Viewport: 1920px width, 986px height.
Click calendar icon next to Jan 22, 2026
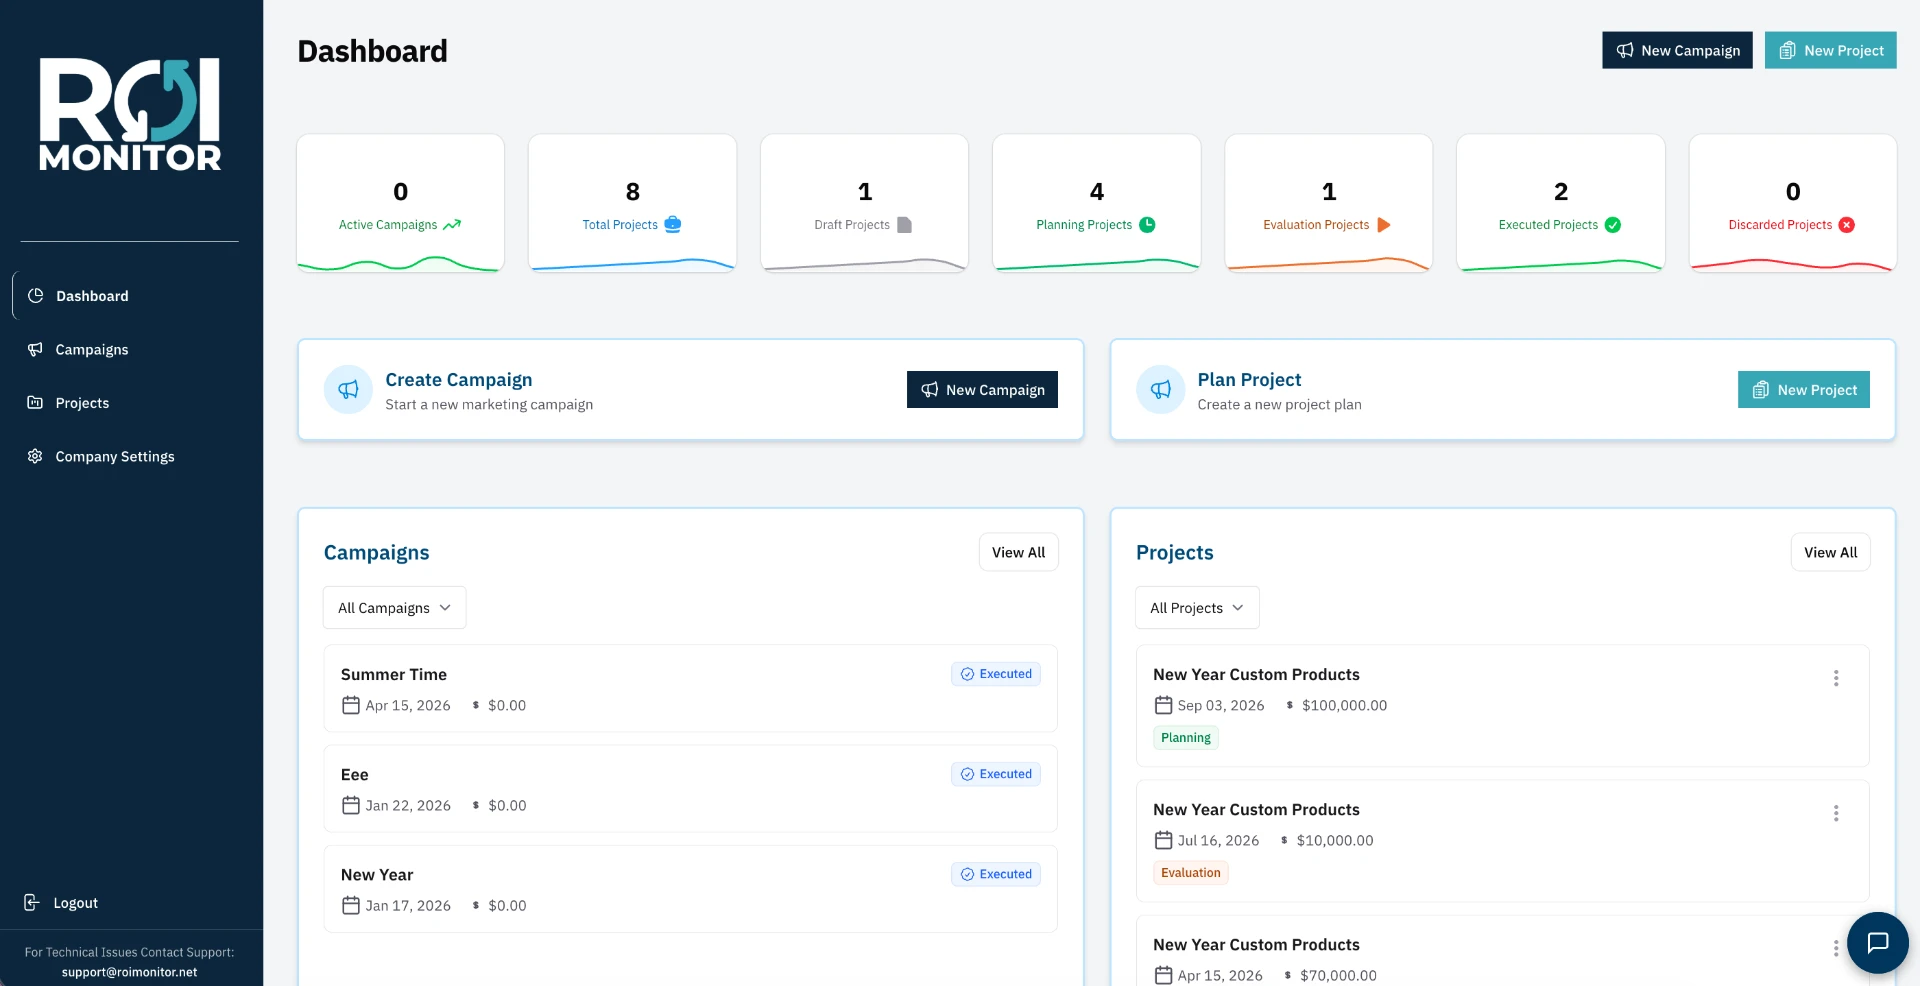[351, 805]
